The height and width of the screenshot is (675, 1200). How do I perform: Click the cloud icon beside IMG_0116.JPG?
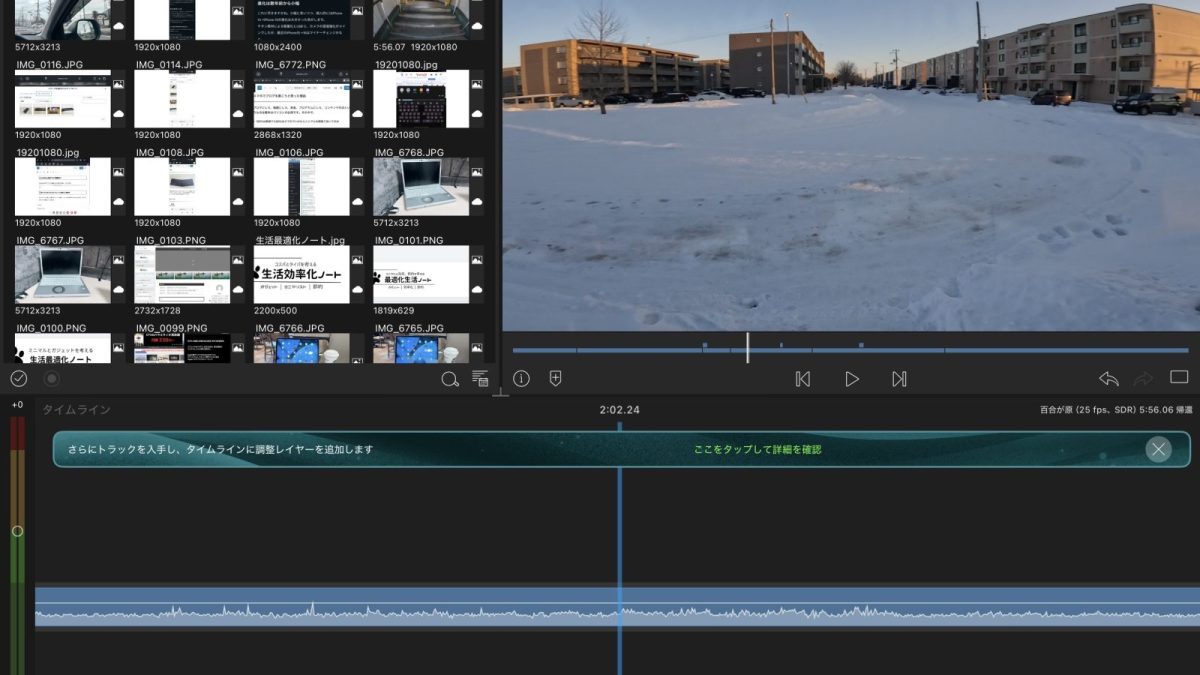(x=118, y=114)
